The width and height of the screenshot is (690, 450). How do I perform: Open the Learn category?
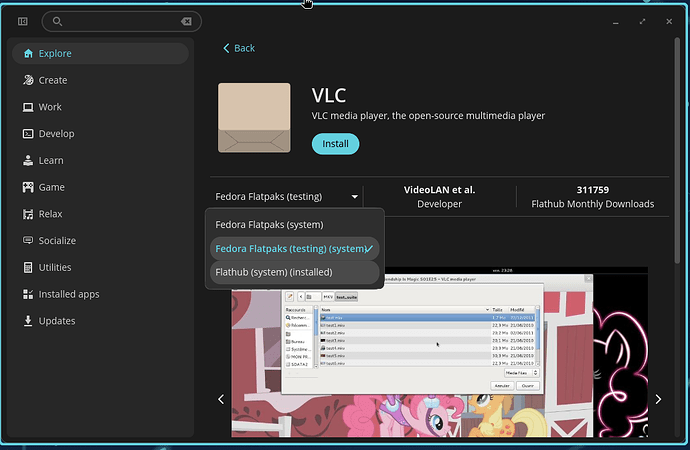pyautogui.click(x=100, y=161)
